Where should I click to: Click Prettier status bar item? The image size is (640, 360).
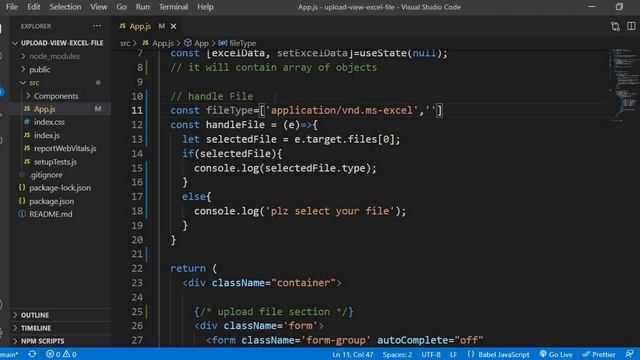pyautogui.click(x=599, y=354)
